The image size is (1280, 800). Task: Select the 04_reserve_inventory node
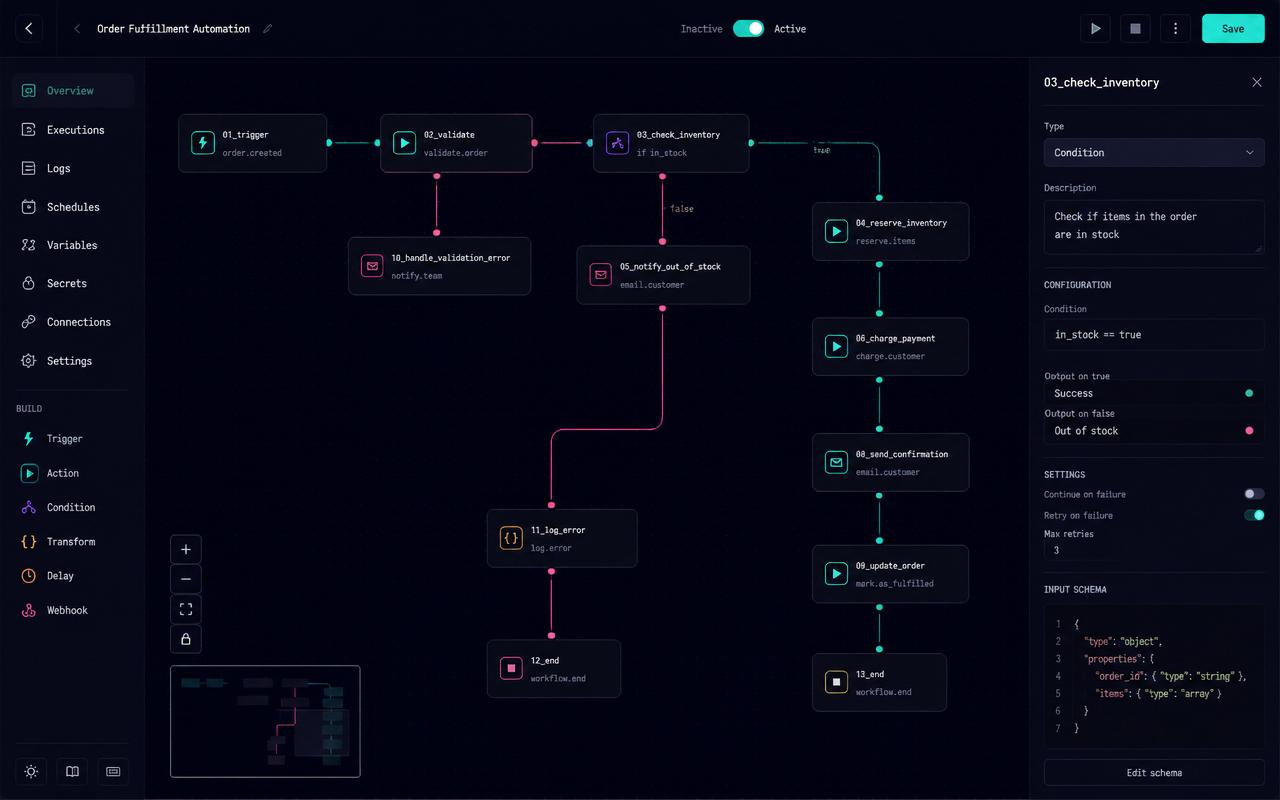pos(890,231)
